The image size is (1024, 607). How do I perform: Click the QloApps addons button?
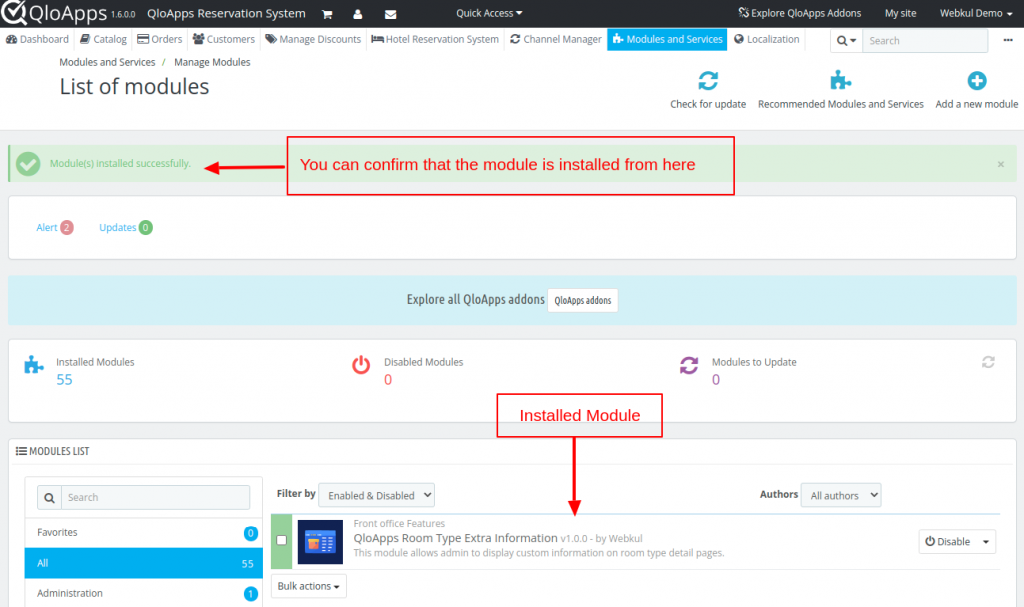(583, 301)
